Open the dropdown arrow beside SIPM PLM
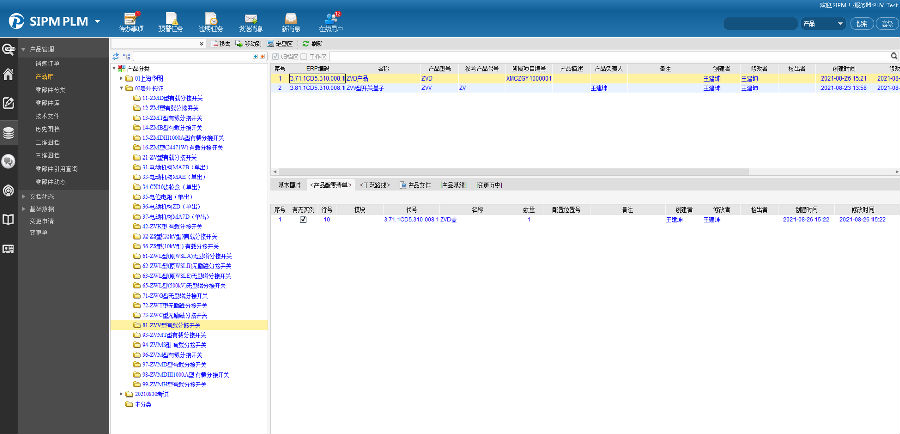The height and width of the screenshot is (434, 900). tap(98, 21)
